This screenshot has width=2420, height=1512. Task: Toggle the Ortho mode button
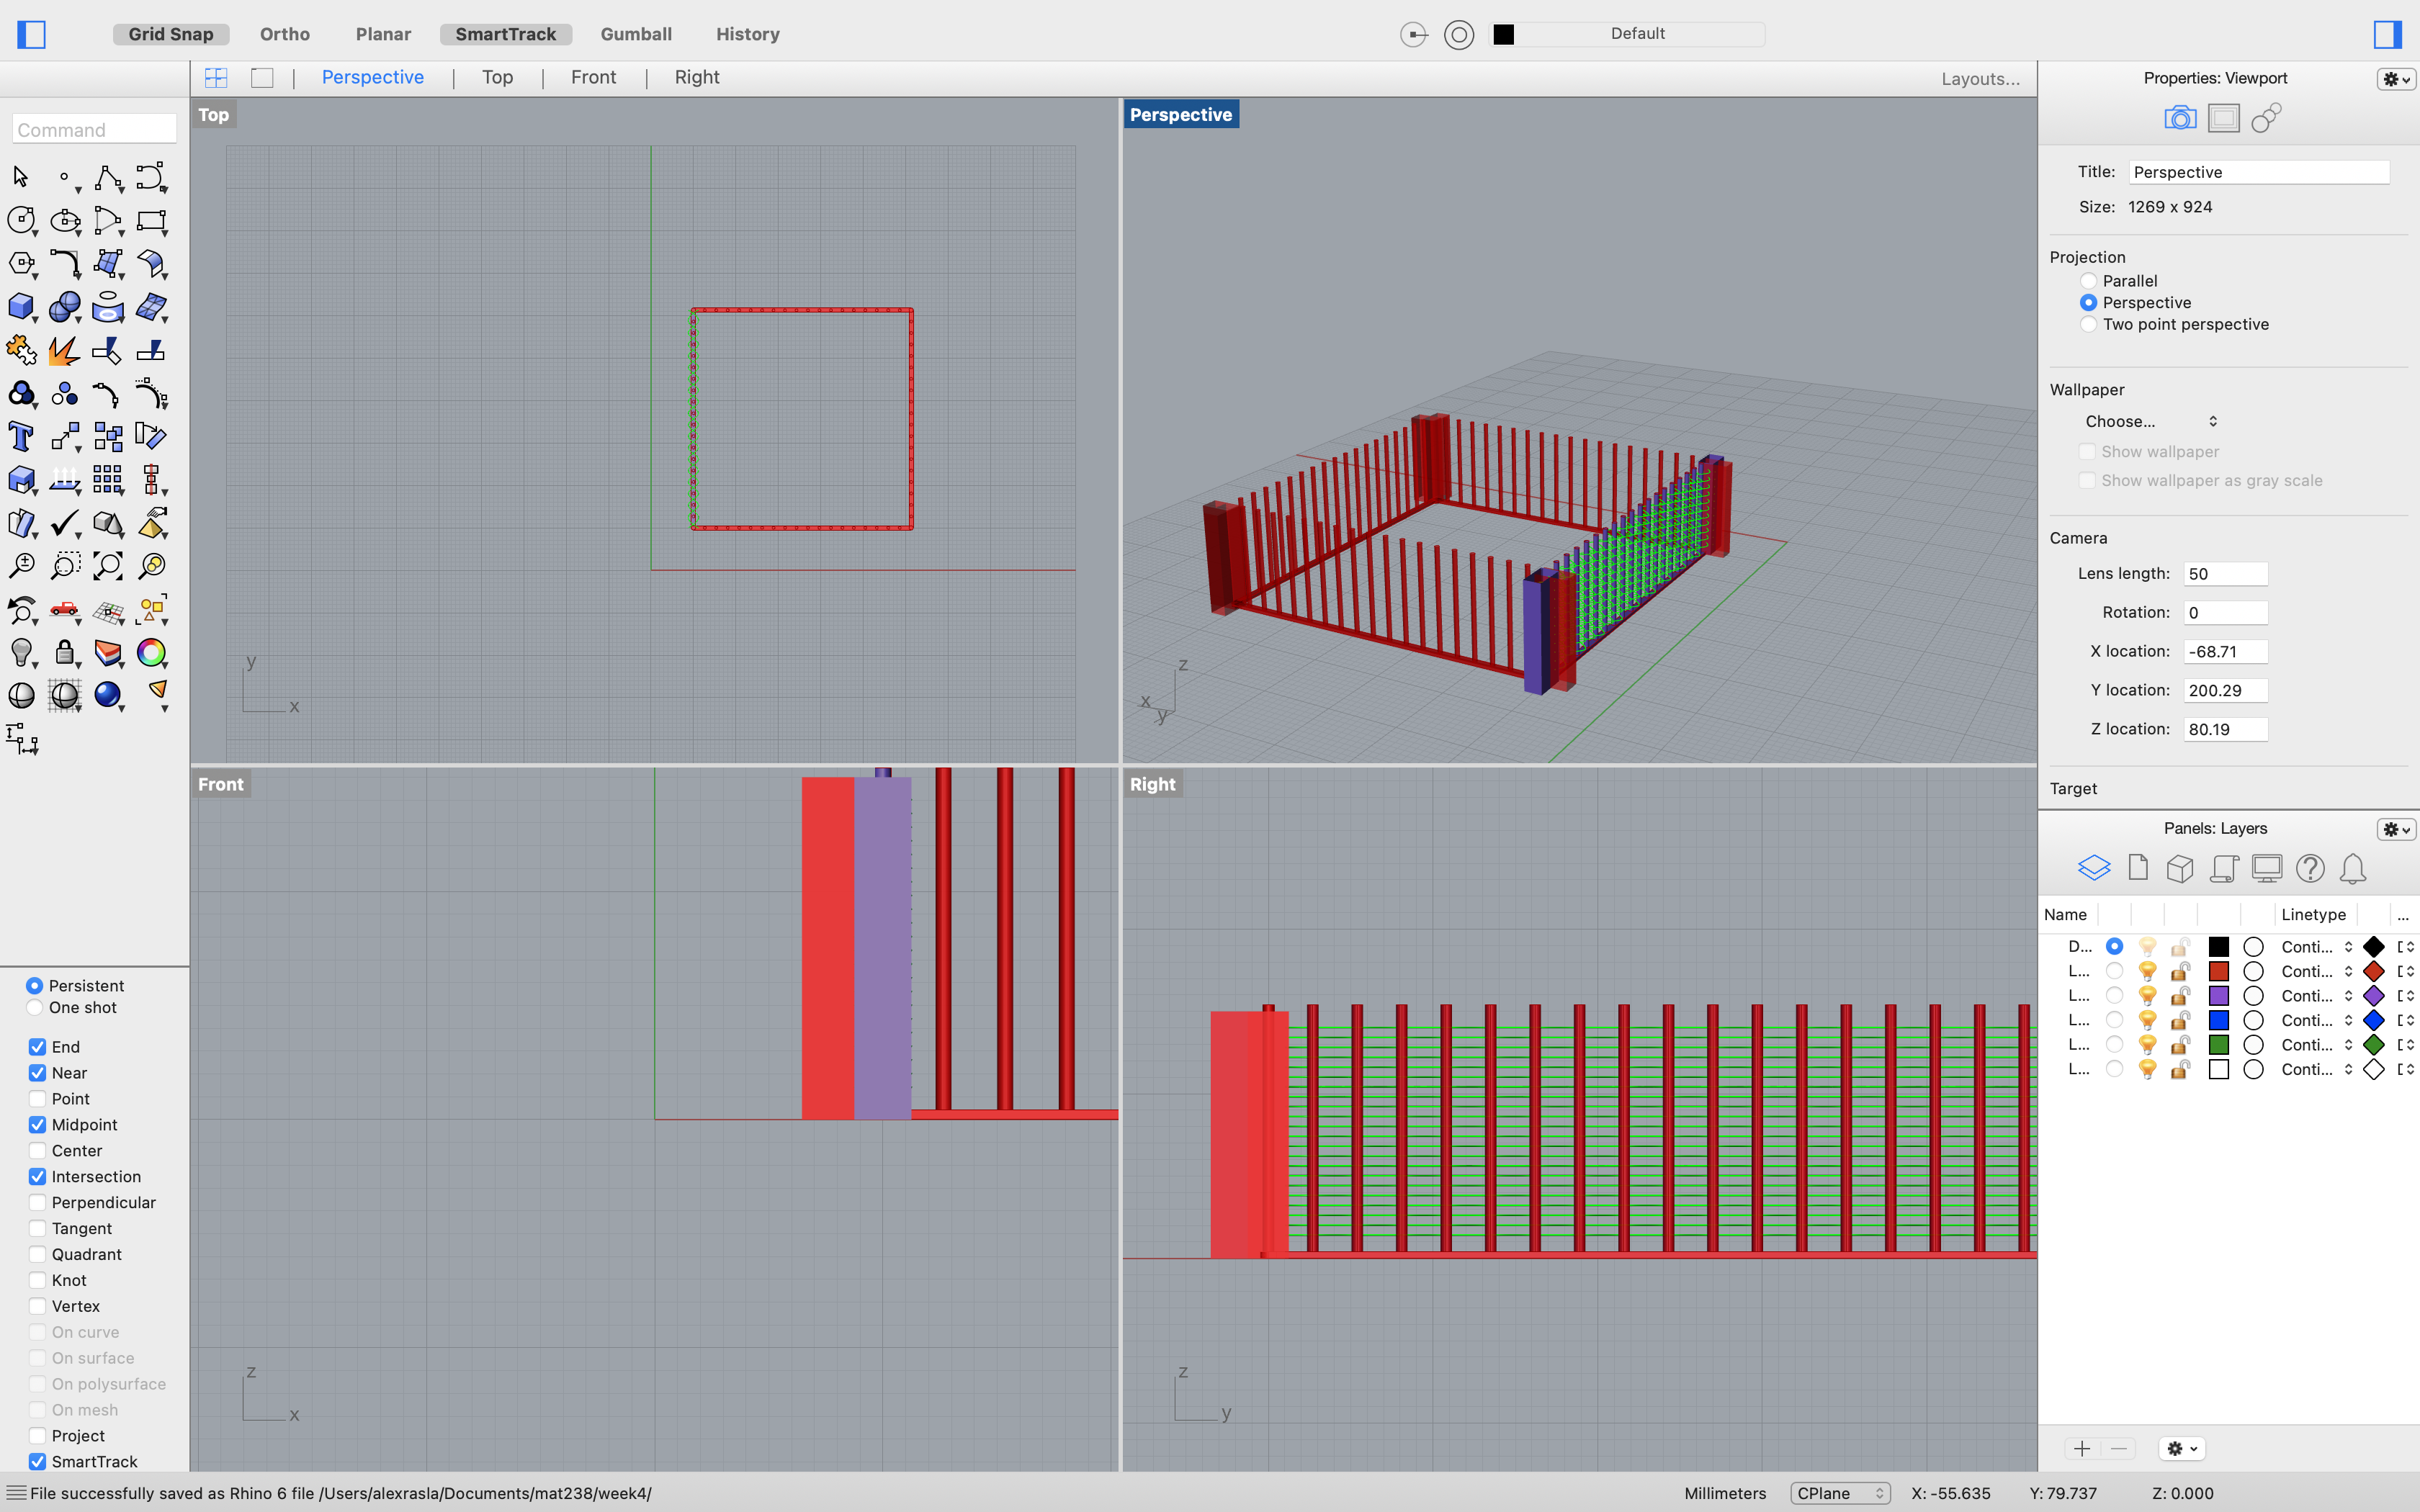[x=284, y=34]
